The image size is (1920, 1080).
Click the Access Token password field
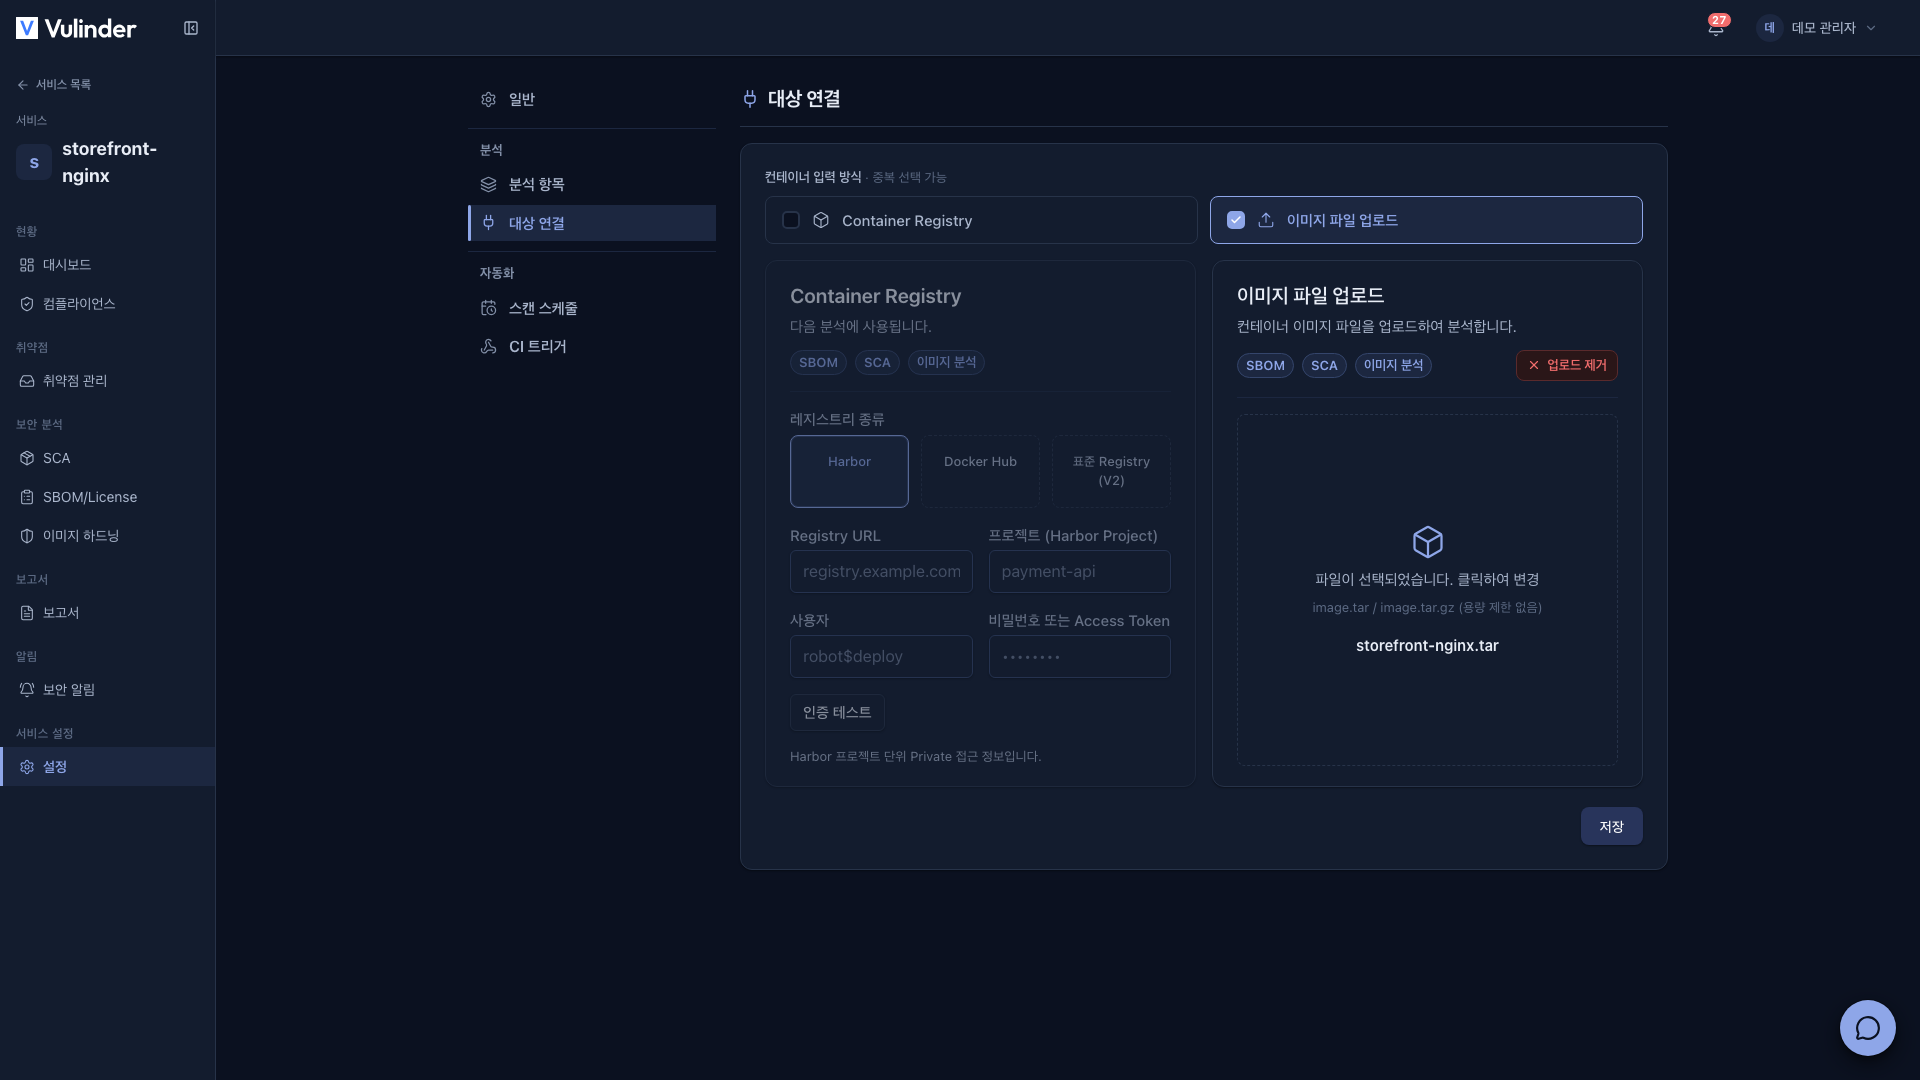coord(1080,657)
